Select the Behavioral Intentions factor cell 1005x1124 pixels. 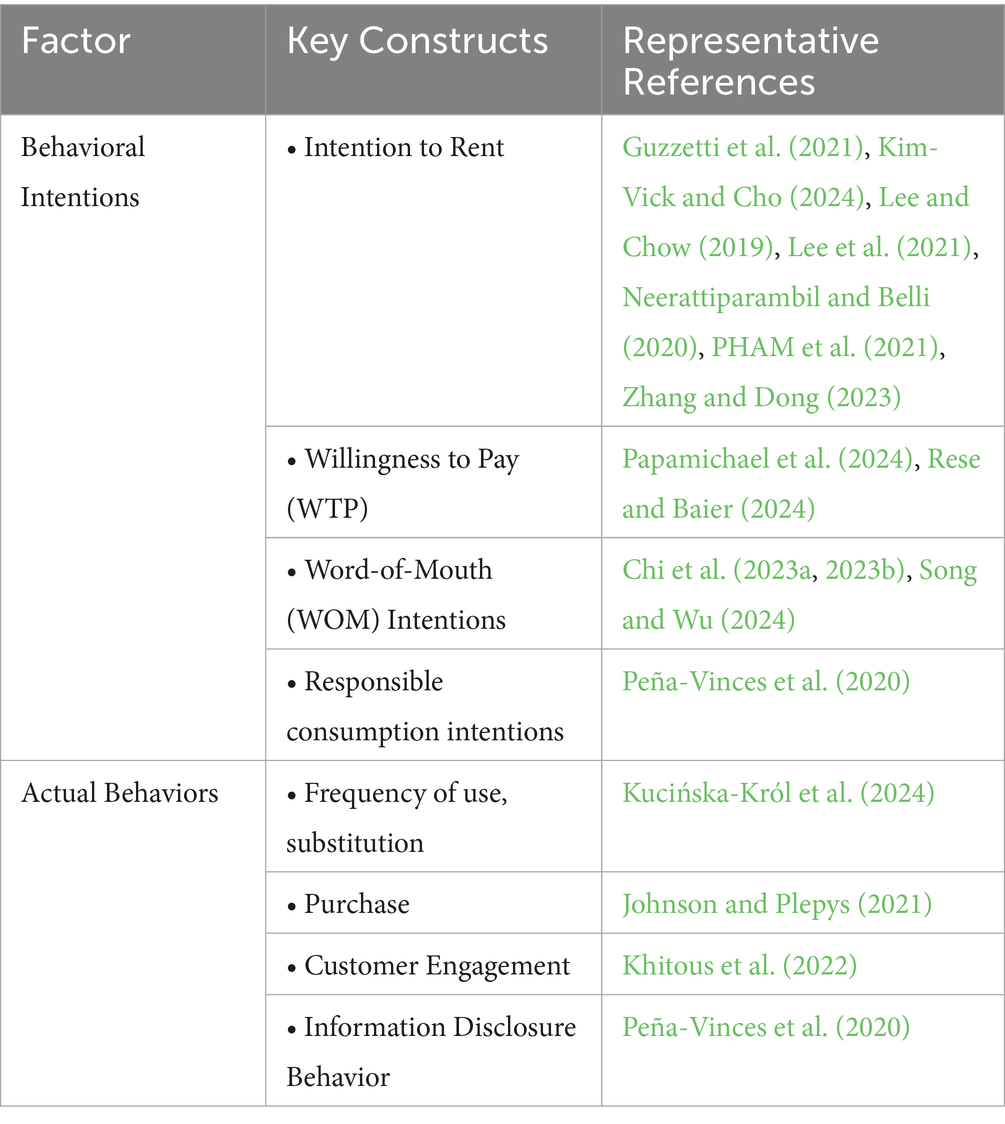coord(83,172)
